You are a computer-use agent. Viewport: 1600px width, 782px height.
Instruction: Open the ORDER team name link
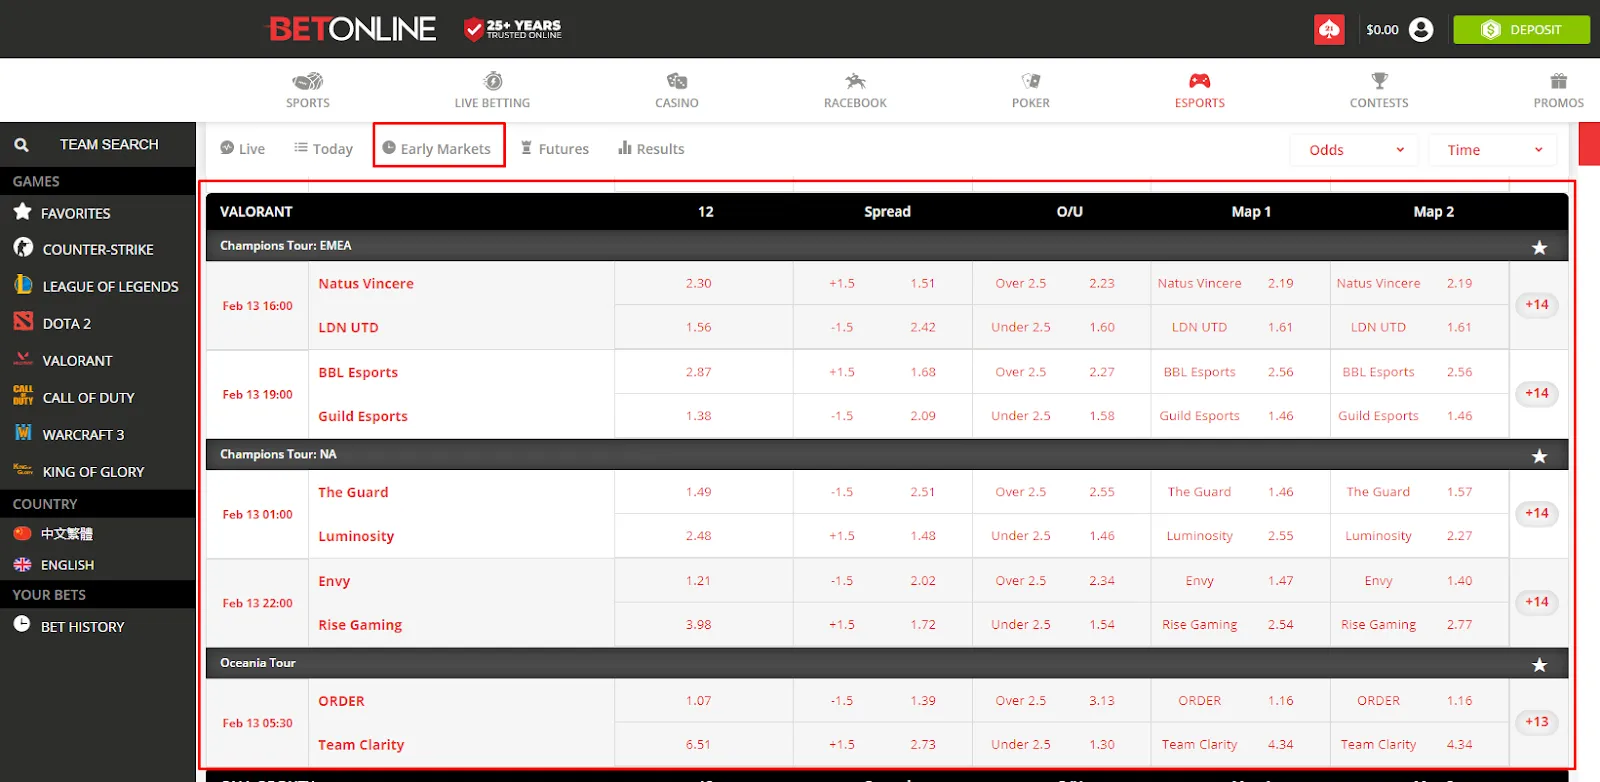click(341, 701)
